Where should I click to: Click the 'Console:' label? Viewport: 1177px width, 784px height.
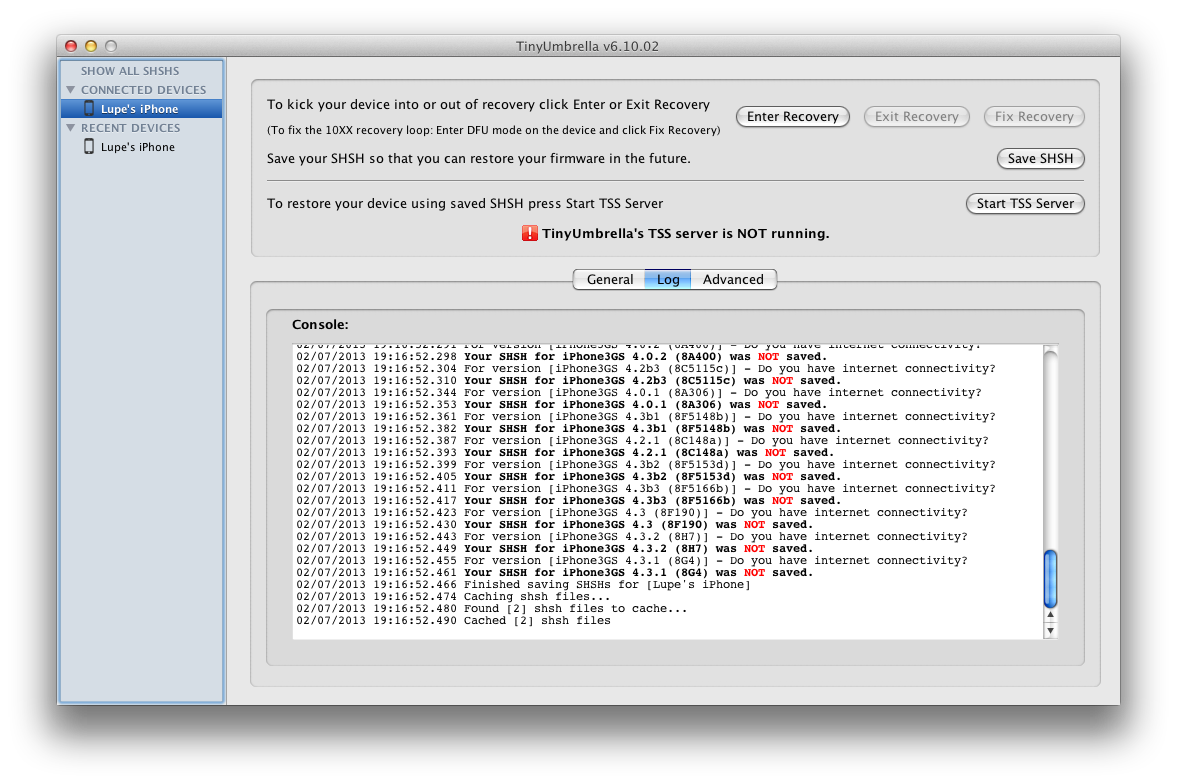pos(321,324)
